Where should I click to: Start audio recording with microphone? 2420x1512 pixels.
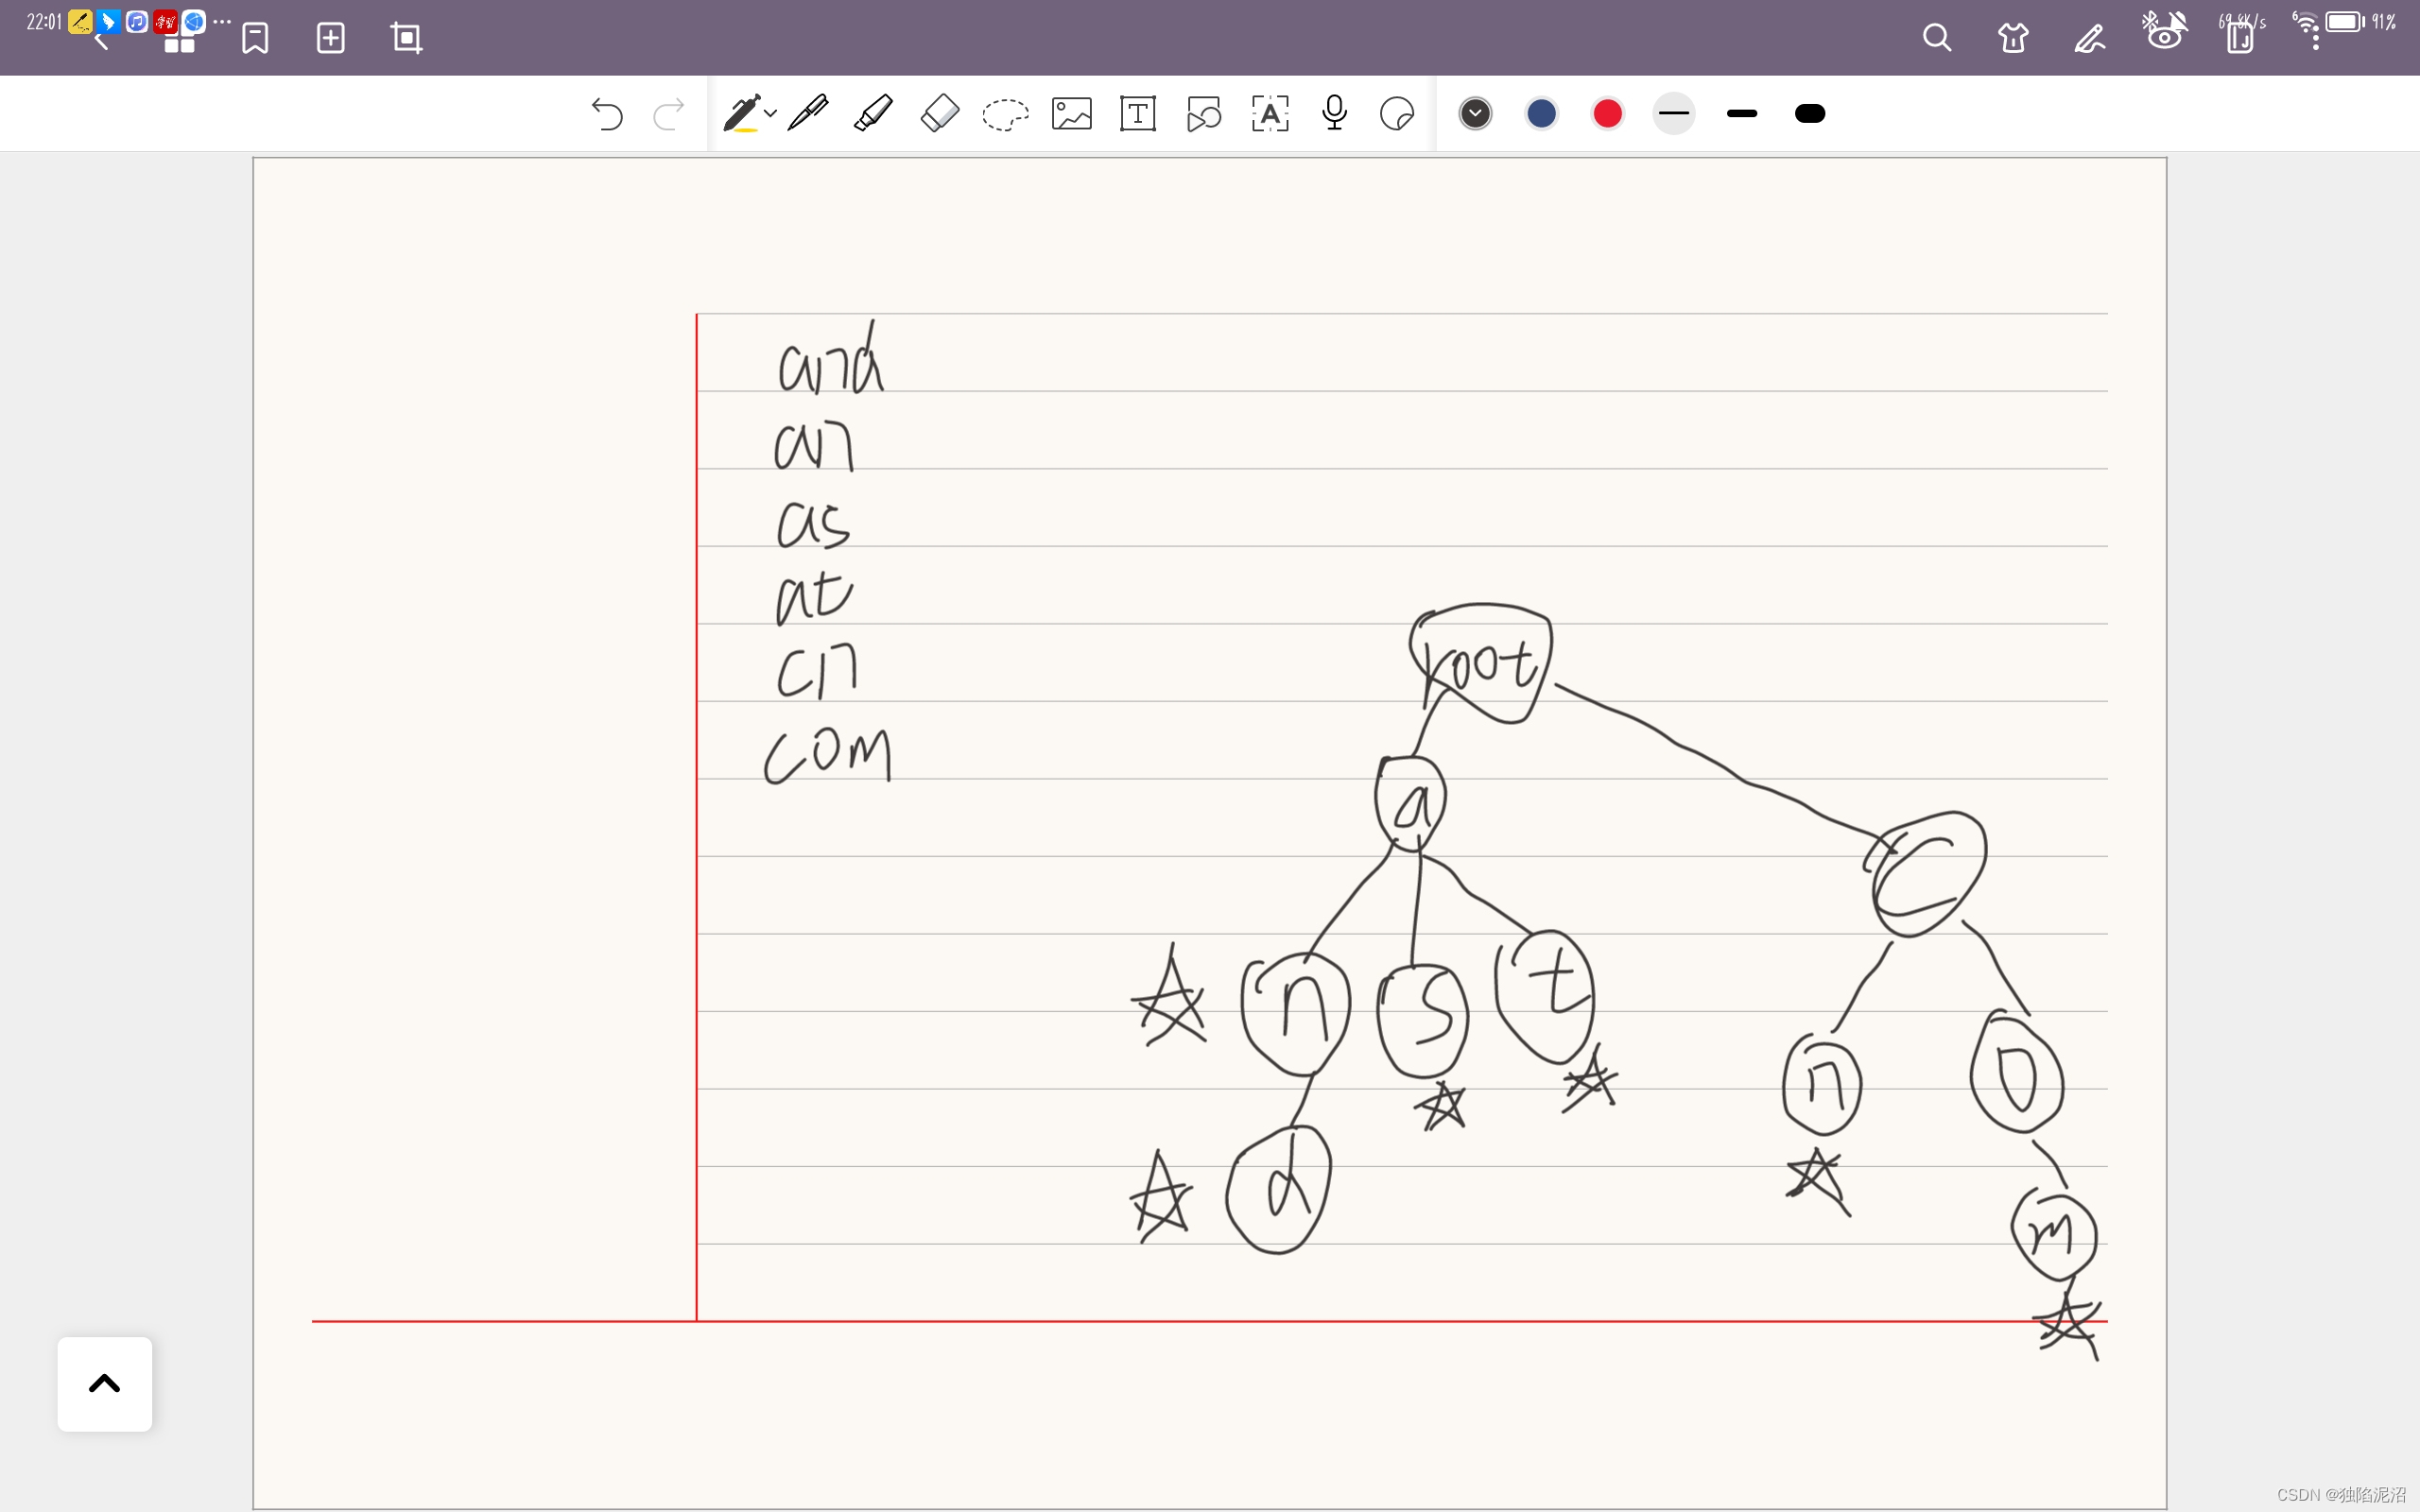[1334, 114]
